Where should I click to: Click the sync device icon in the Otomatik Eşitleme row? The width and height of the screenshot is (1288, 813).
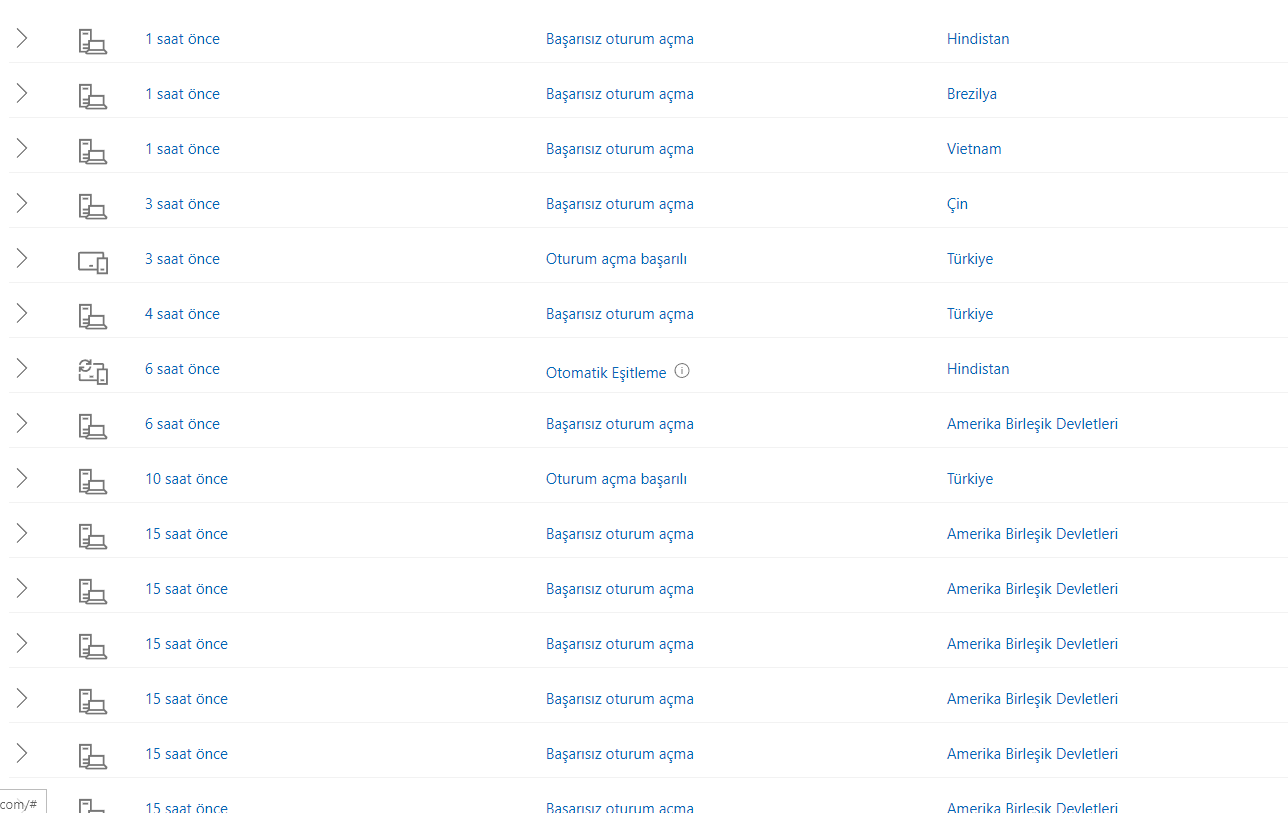[93, 371]
